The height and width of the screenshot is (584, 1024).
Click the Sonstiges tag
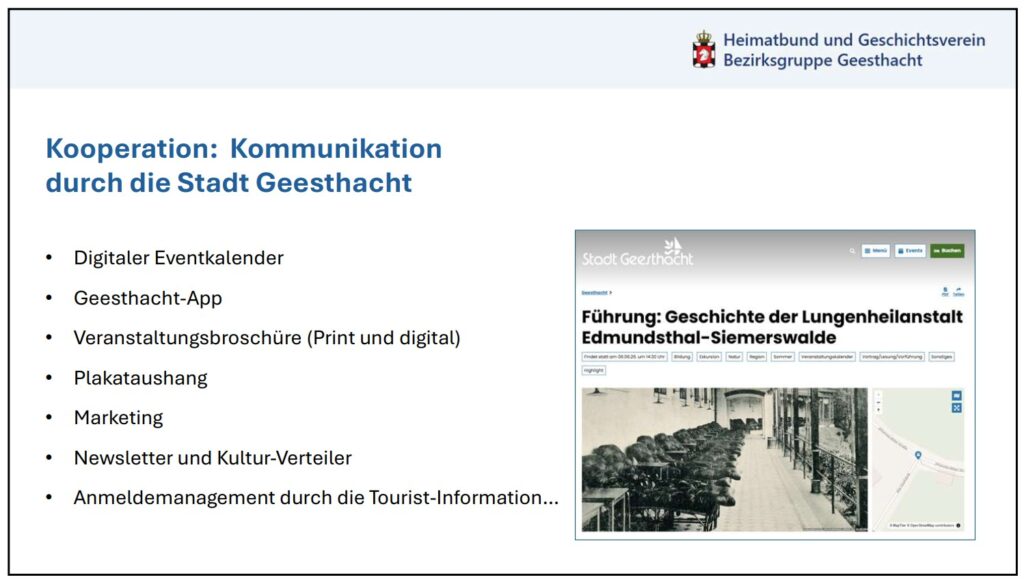pyautogui.click(x=942, y=357)
